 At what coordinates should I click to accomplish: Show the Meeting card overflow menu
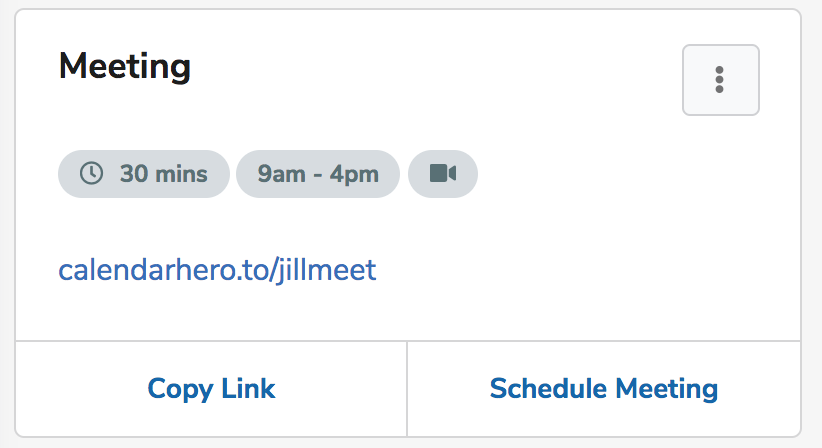tap(720, 80)
